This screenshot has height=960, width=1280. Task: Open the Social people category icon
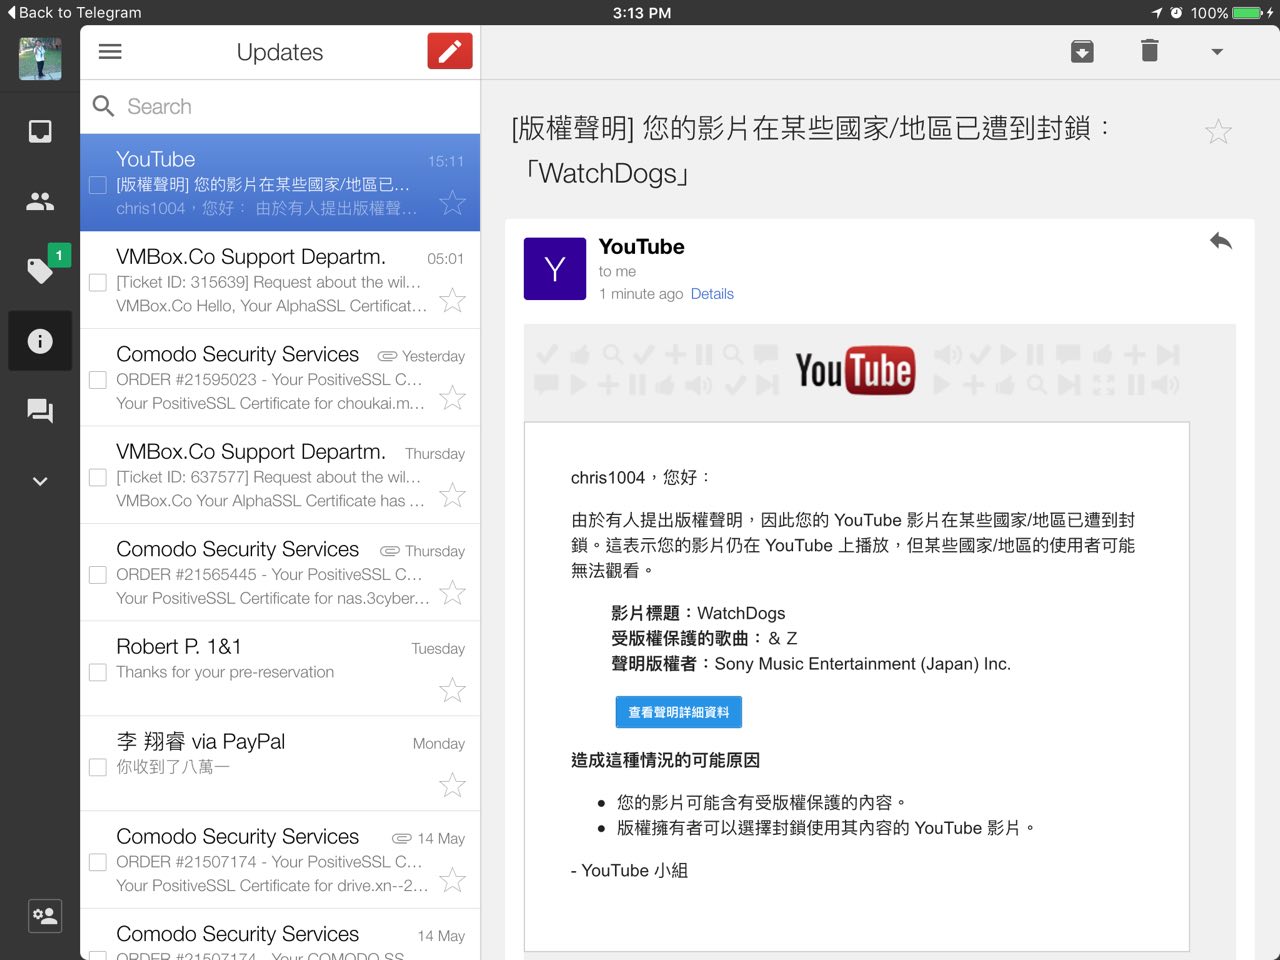point(40,201)
